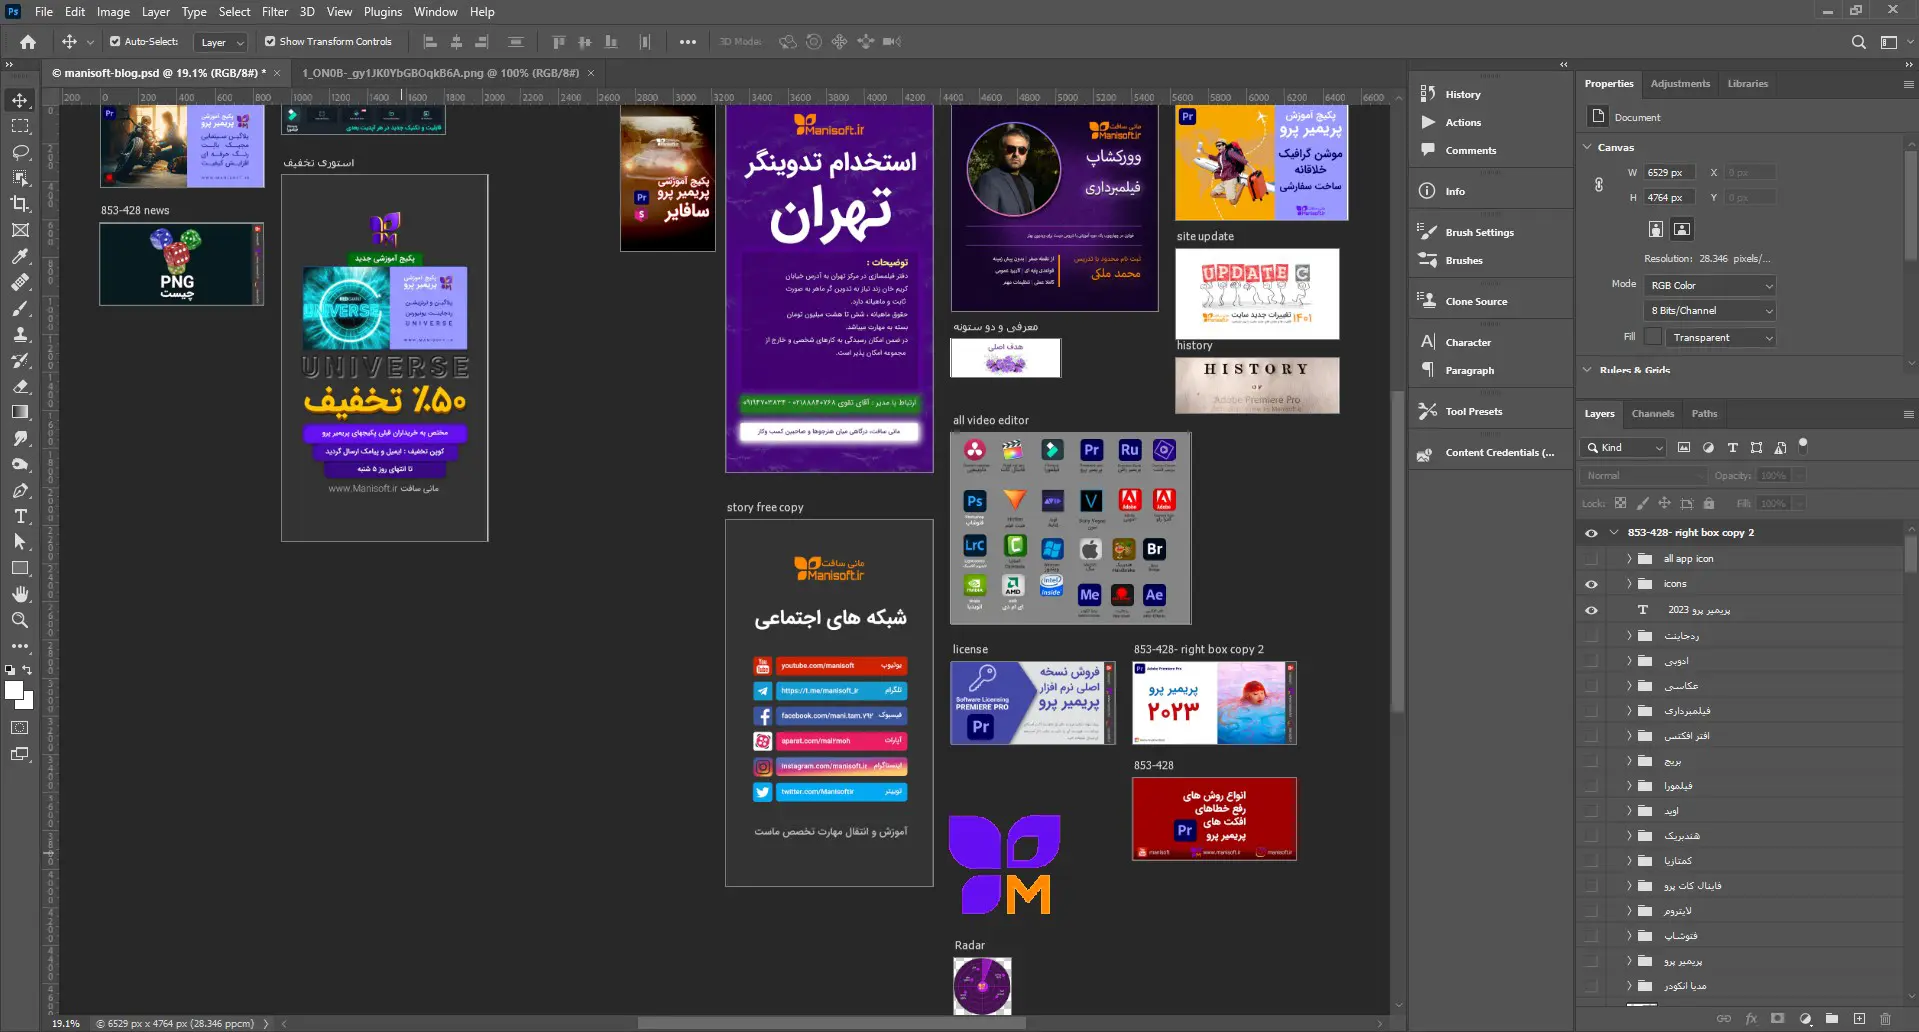Open the layer filter Kind dropdown
This screenshot has width=1919, height=1032.
pyautogui.click(x=1625, y=448)
